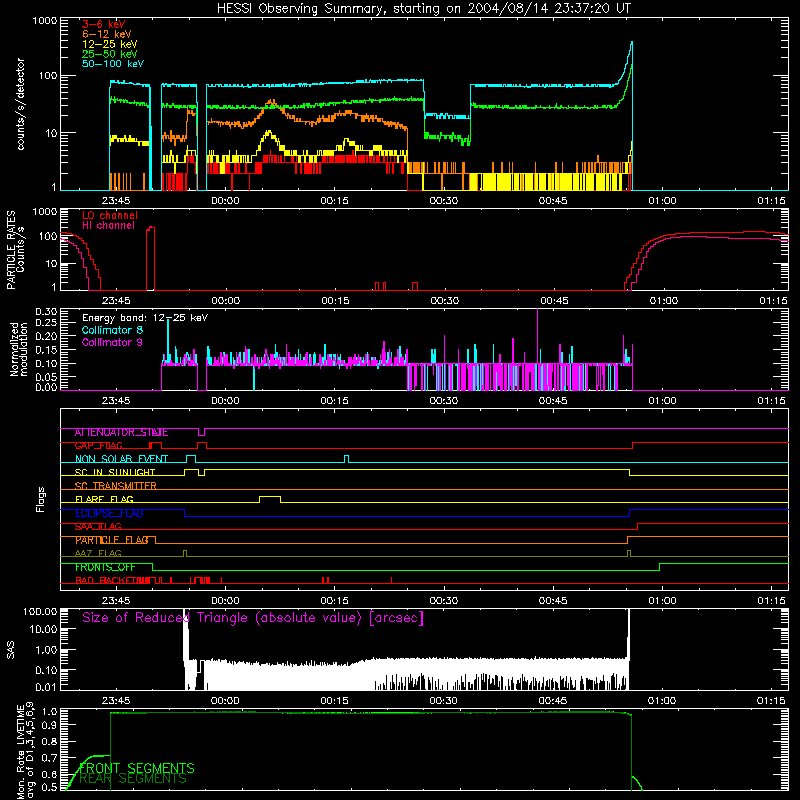Image resolution: width=800 pixels, height=800 pixels.
Task: Click the AAZ_FLAG label
Action: pyautogui.click(x=98, y=553)
